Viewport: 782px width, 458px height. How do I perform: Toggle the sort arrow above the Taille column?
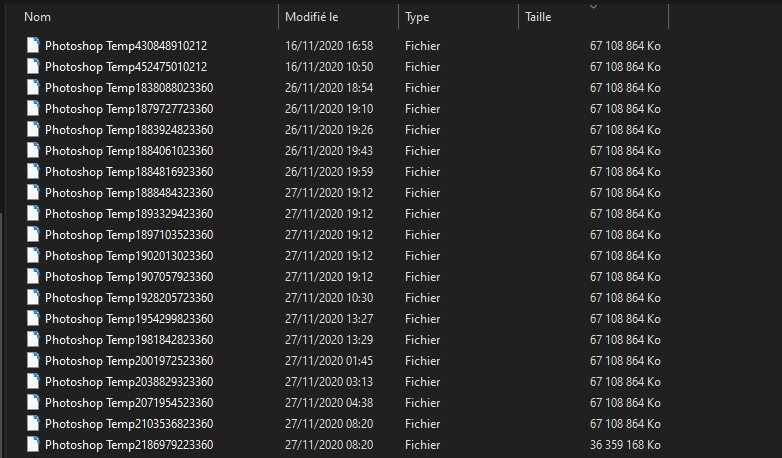[x=593, y=7]
